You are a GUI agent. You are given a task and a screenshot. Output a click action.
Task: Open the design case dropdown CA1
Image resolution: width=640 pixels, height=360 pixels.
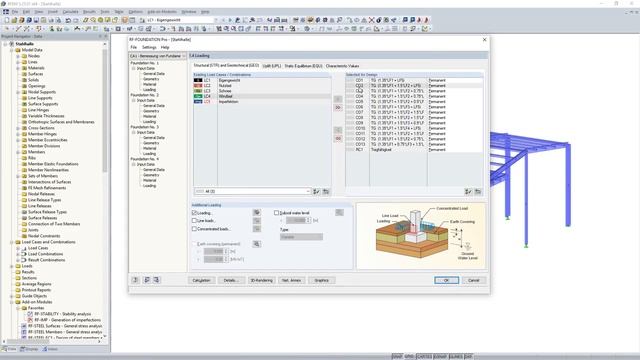tap(158, 56)
